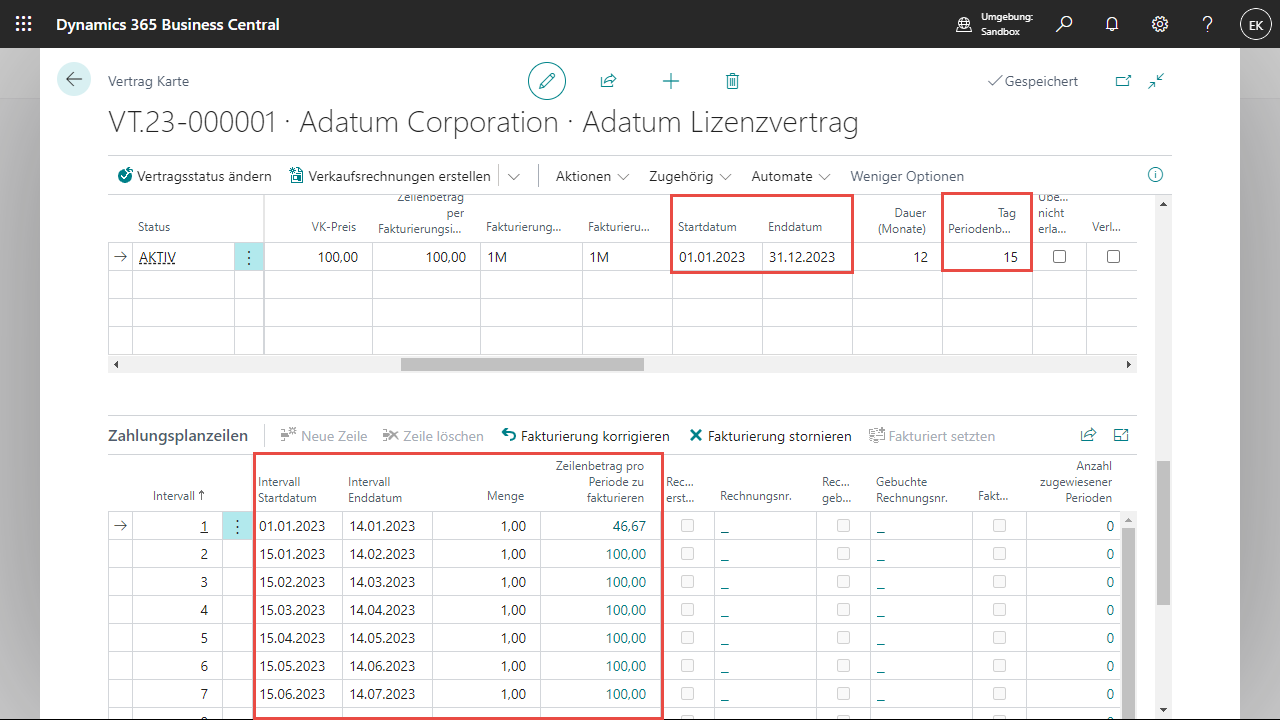The height and width of the screenshot is (720, 1280).
Task: Click Verkaufsrechnungen erstellen
Action: point(390,176)
